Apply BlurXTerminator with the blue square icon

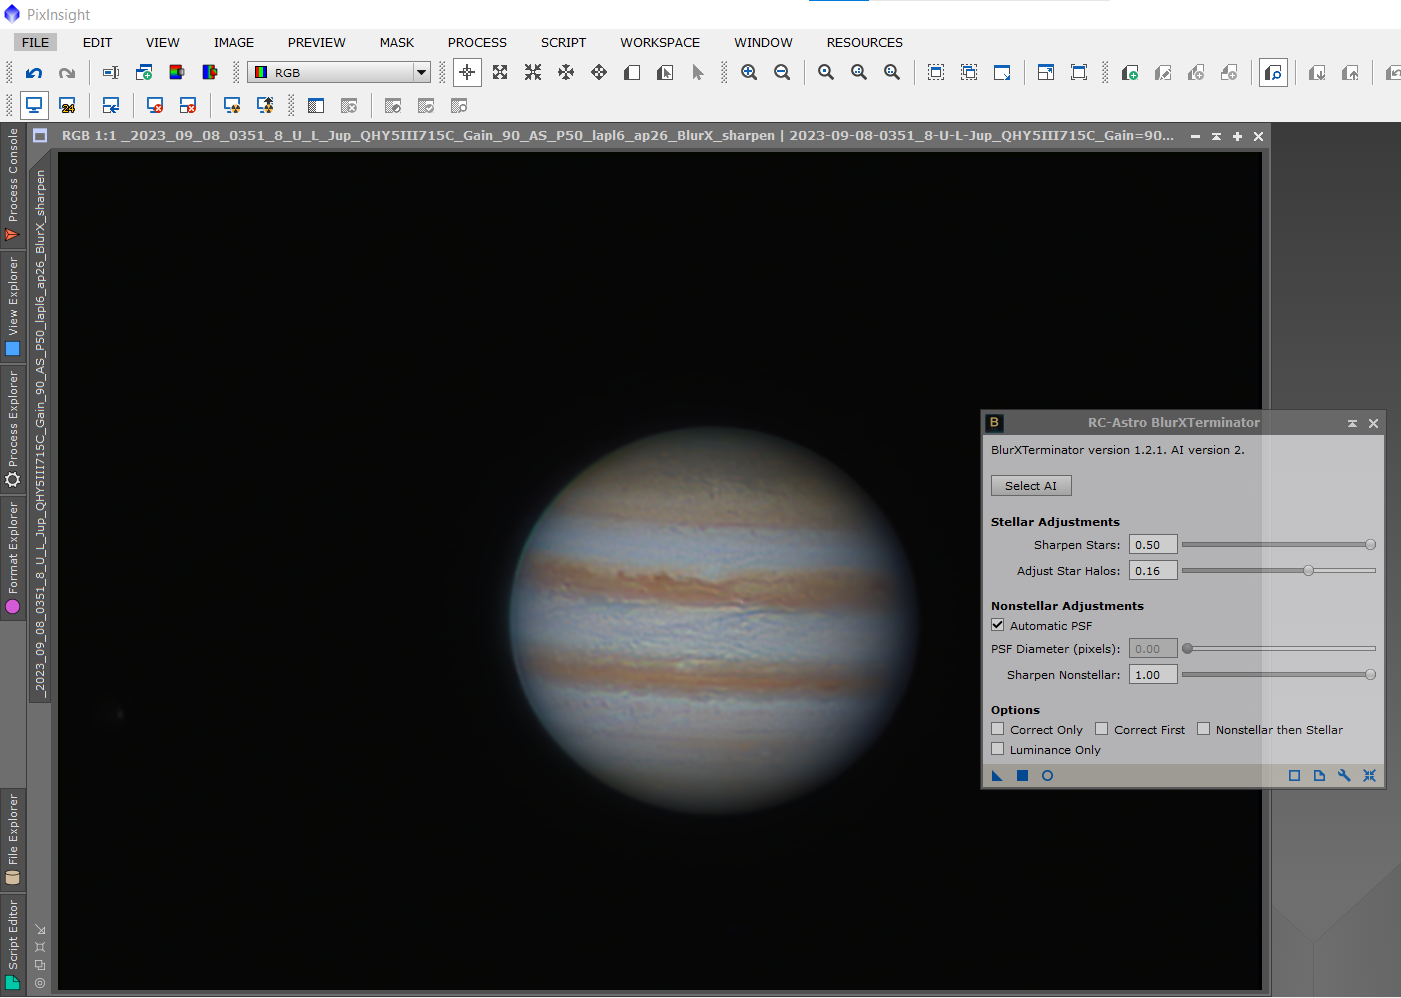(x=1022, y=776)
